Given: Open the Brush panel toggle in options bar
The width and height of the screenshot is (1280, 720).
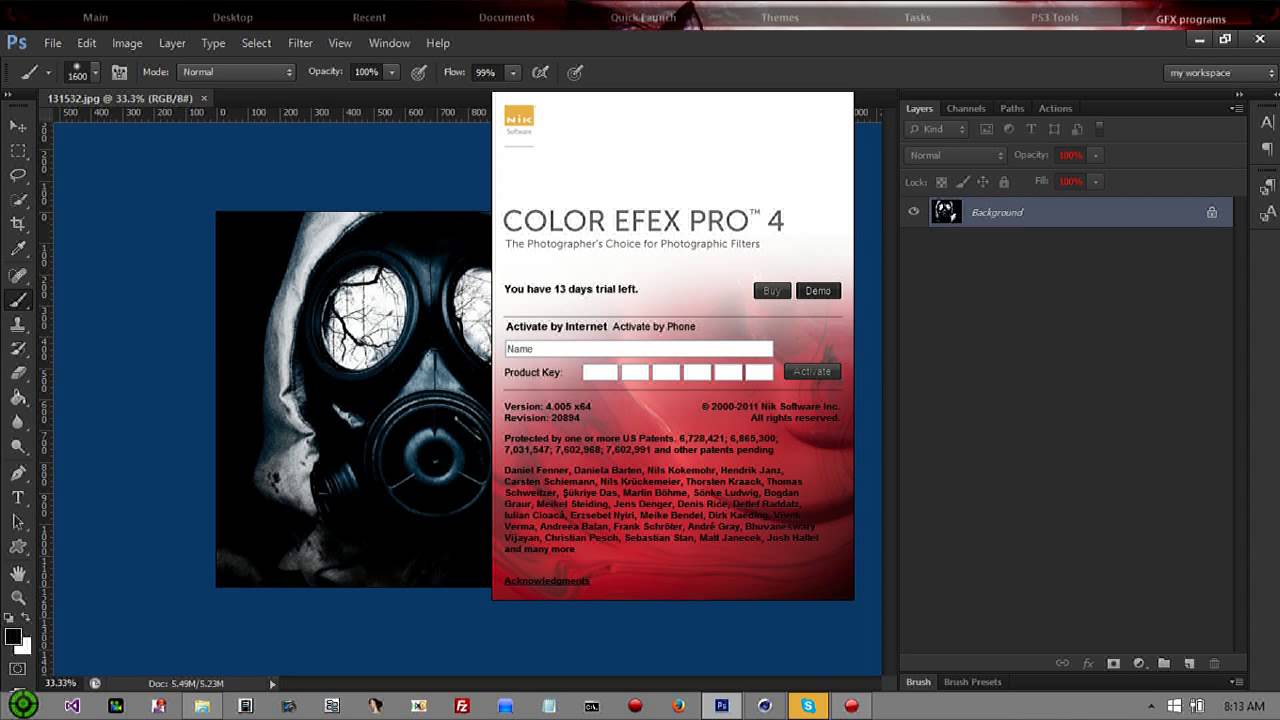Looking at the screenshot, I should click(x=119, y=72).
